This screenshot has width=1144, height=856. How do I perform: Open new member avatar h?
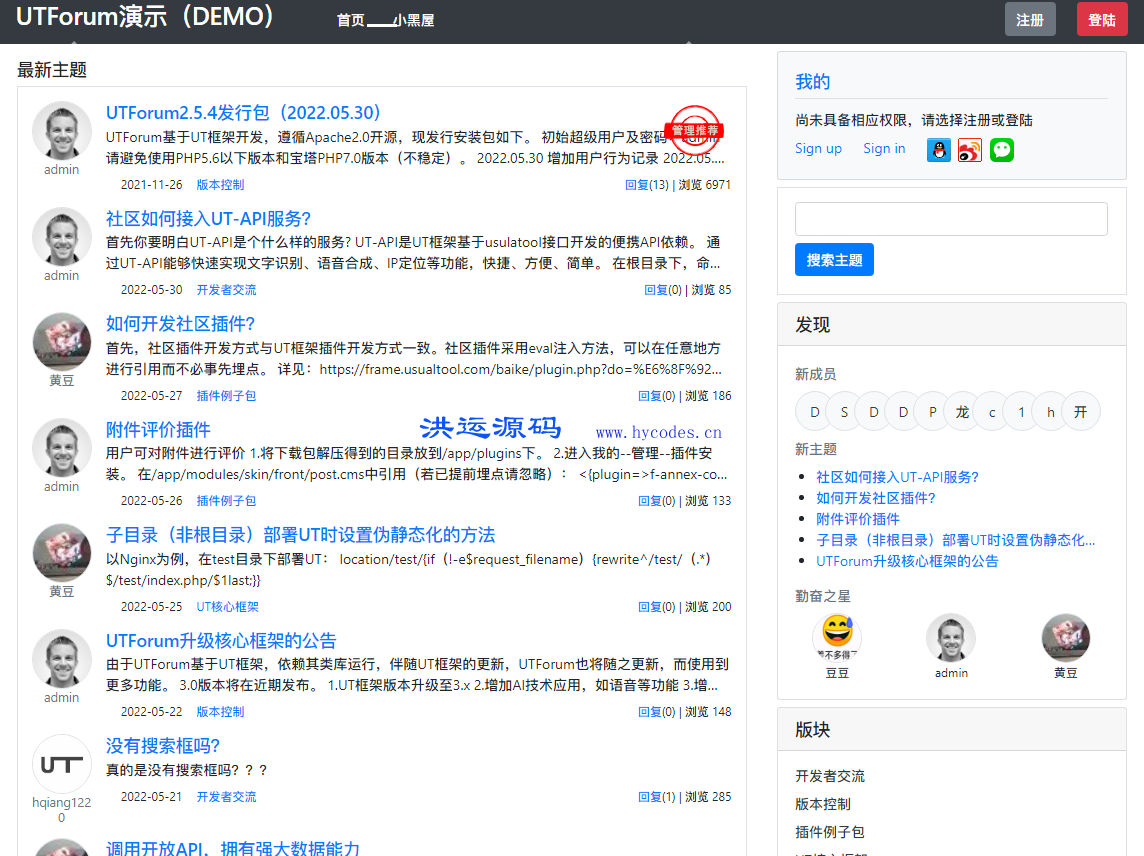1051,412
